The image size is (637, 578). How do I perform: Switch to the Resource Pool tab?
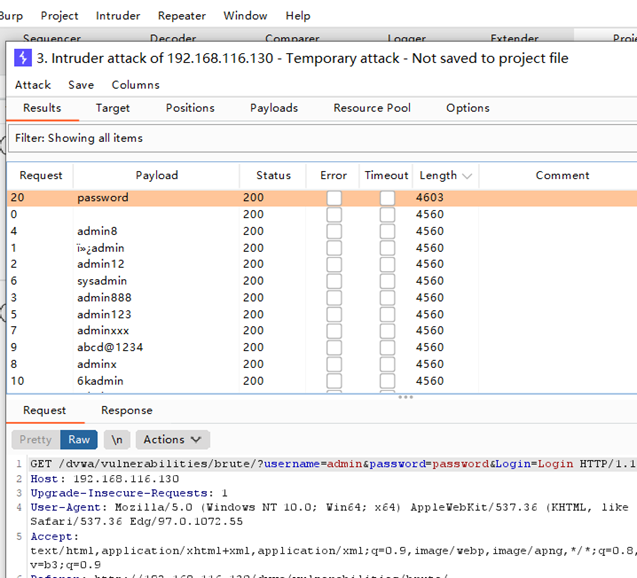click(x=372, y=108)
